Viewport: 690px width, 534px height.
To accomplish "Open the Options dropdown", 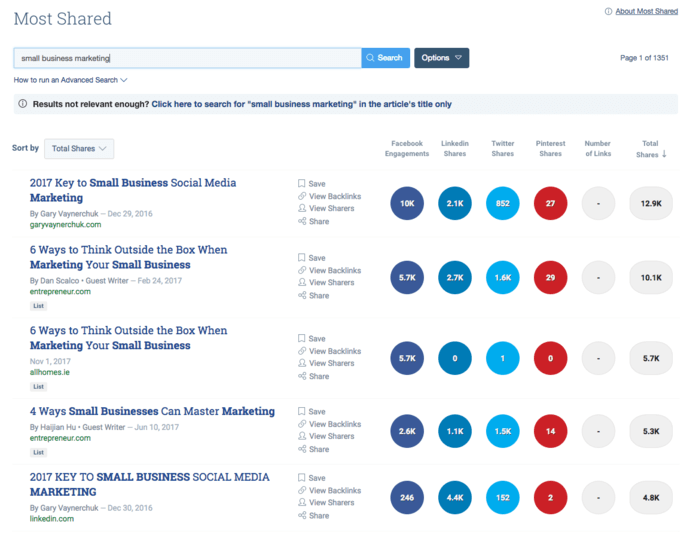I will click(441, 58).
